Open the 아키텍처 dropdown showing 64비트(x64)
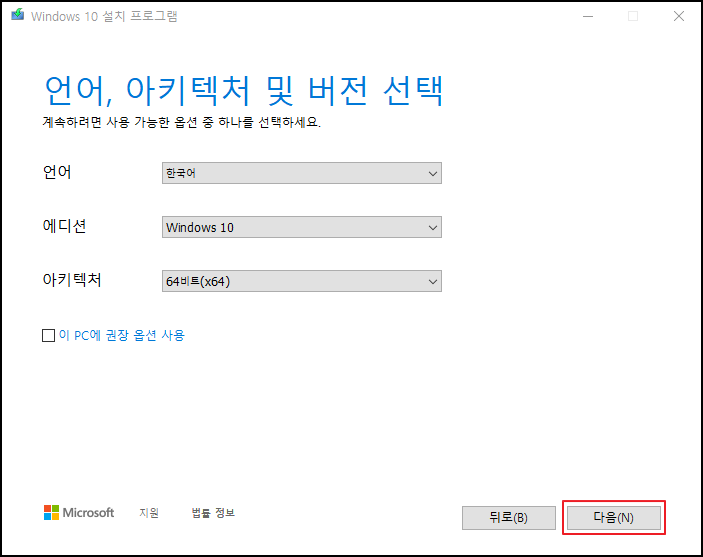Viewport: 703px width, 557px height. pos(302,281)
